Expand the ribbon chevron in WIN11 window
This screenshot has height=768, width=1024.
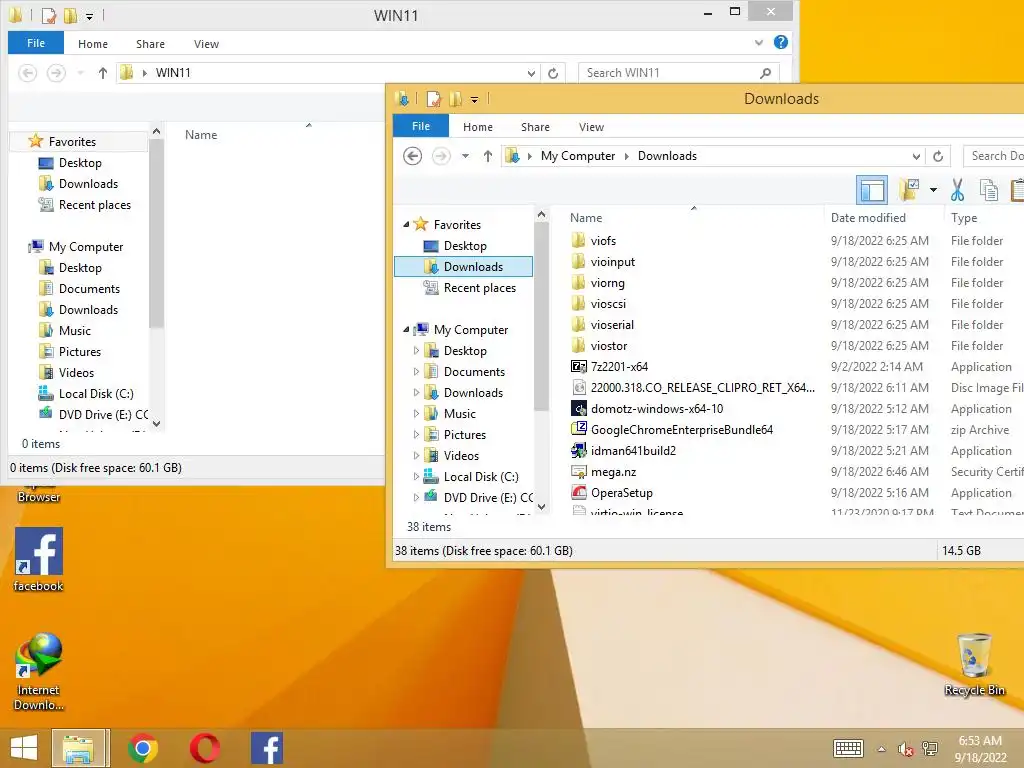(758, 42)
